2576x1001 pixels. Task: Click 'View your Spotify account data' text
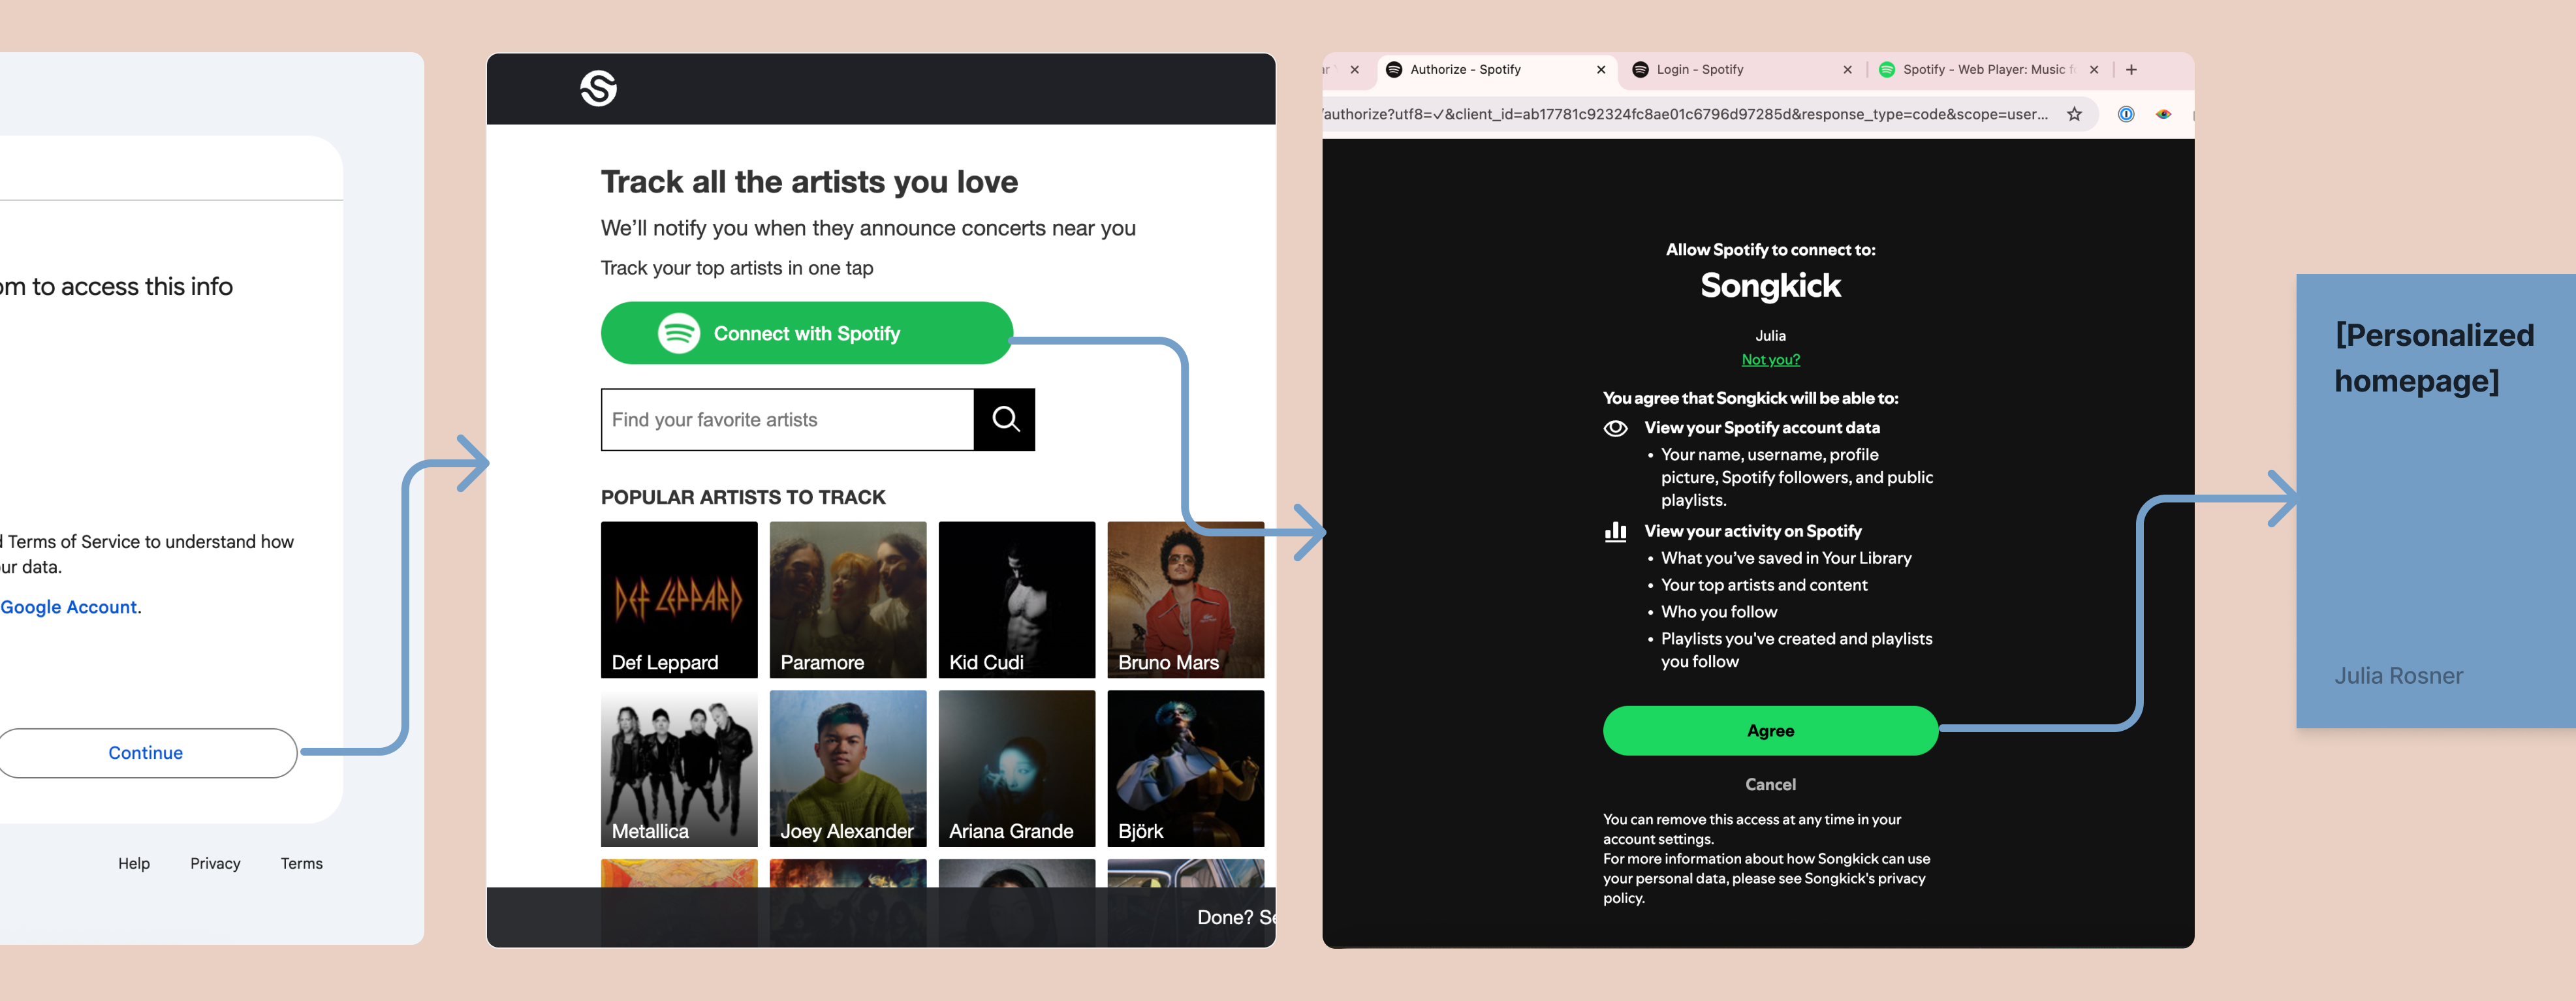pos(1762,428)
